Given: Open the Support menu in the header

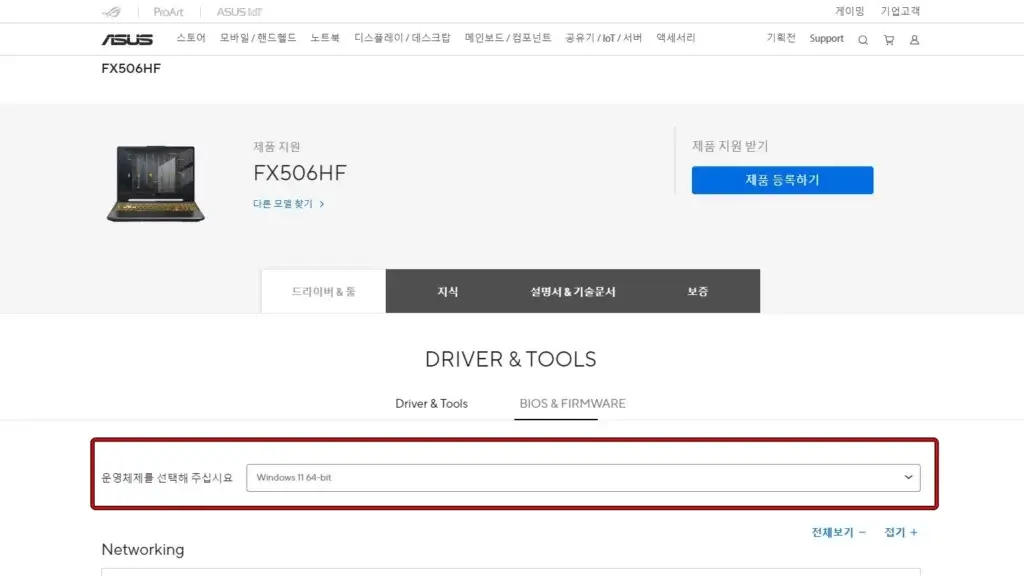Looking at the screenshot, I should pos(826,39).
